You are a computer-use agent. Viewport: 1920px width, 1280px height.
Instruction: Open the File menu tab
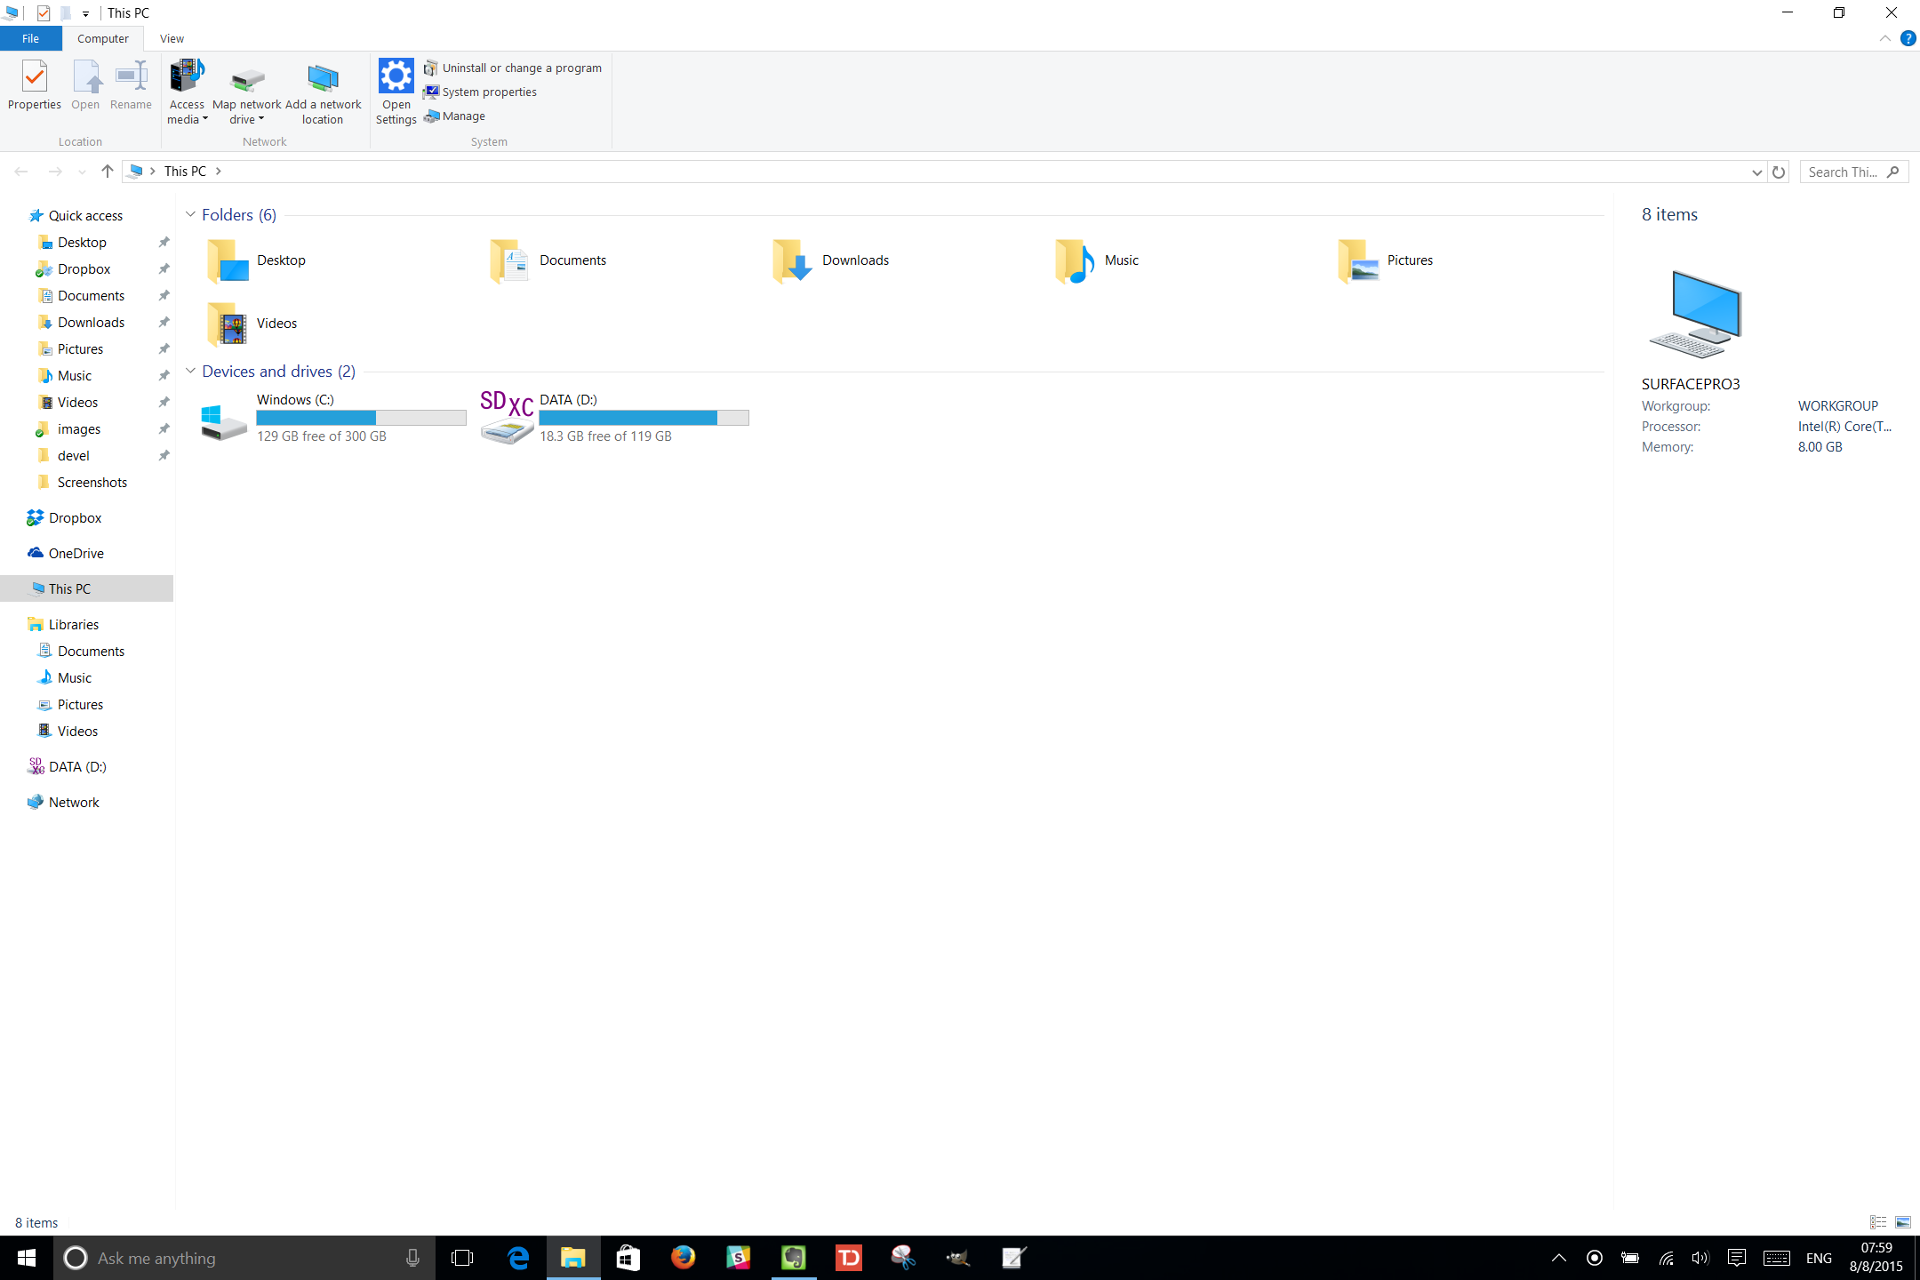(30, 39)
